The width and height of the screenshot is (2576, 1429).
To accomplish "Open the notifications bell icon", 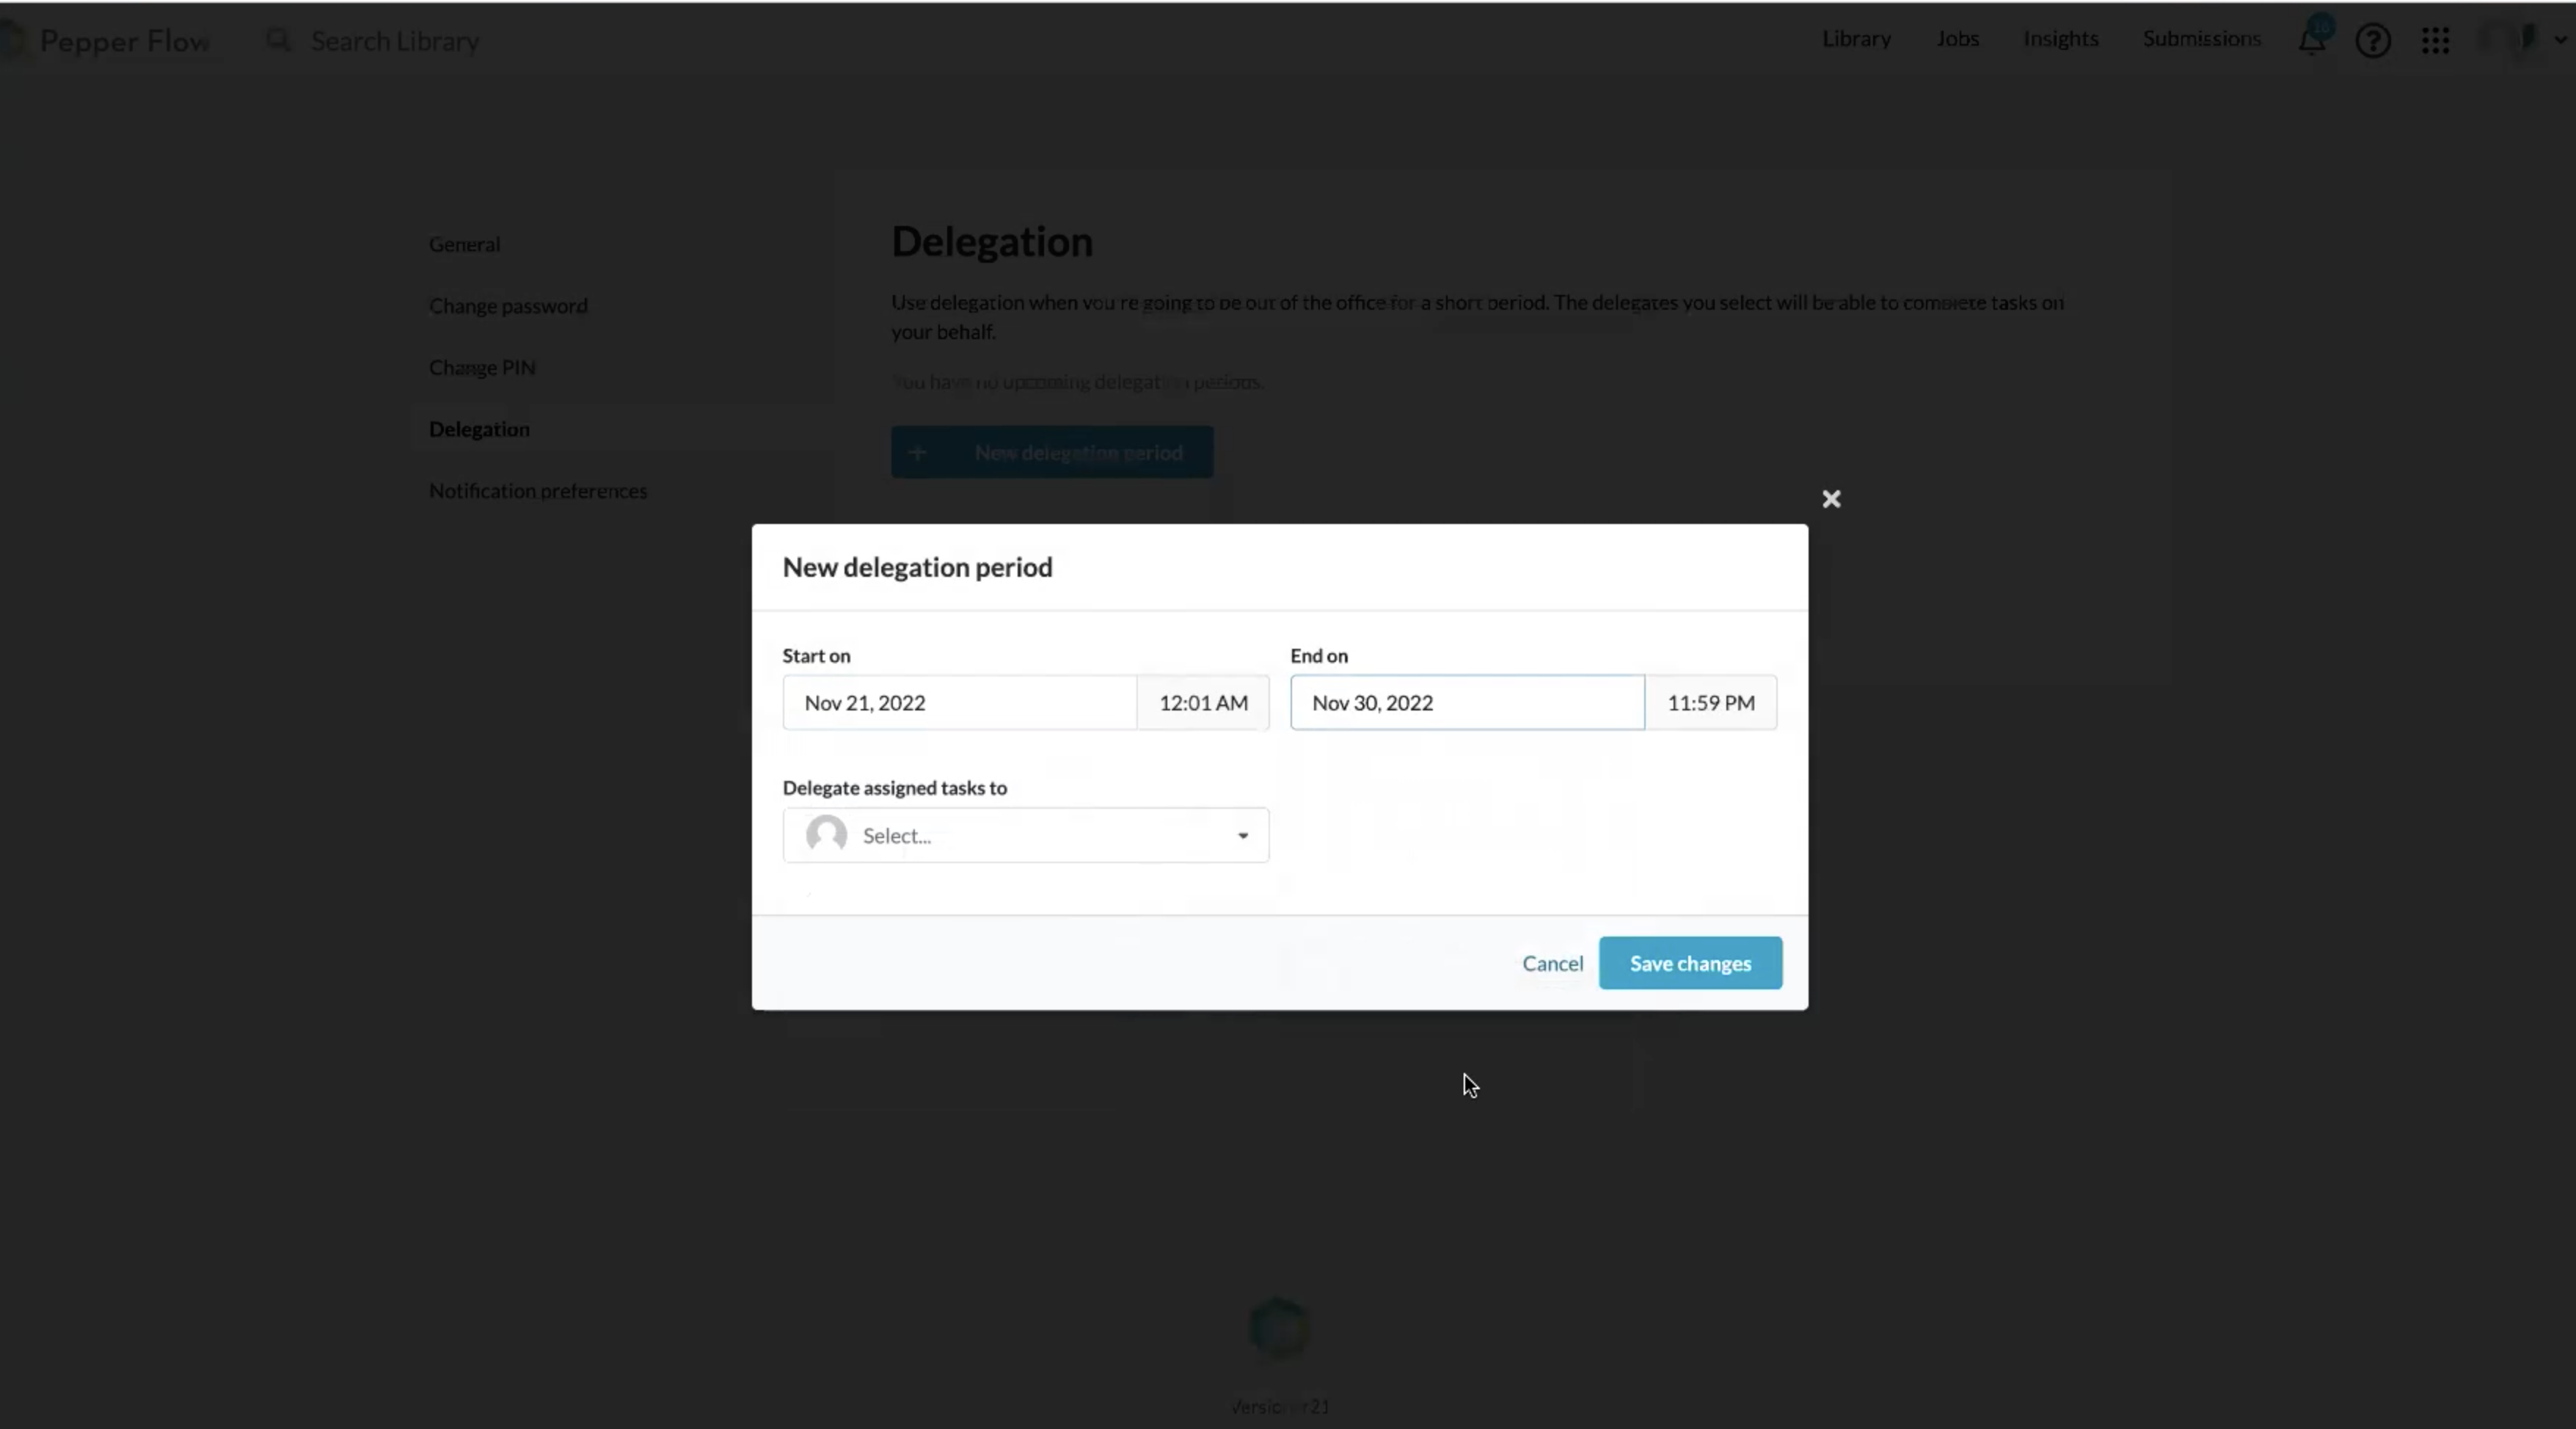I will (2311, 41).
